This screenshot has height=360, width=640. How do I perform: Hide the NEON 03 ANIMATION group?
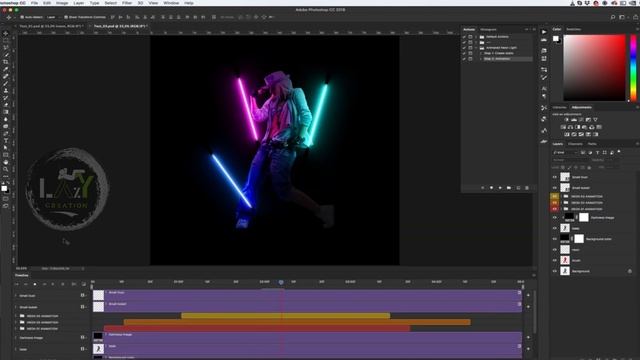[554, 196]
